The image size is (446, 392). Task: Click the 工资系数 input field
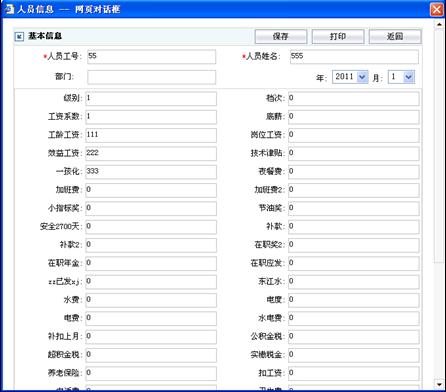[x=151, y=117]
